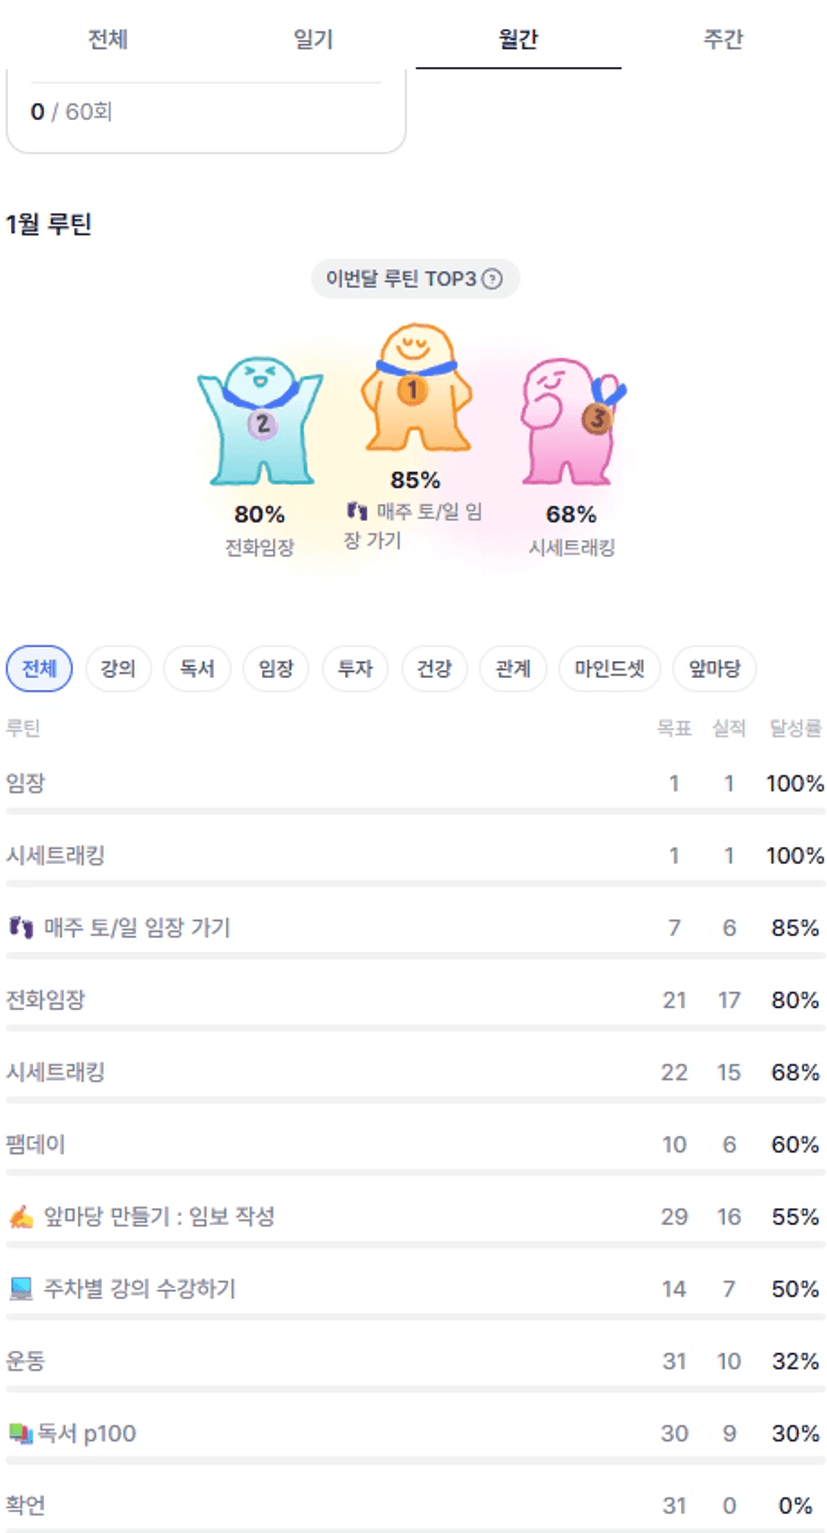Select the 건강 filter chip
This screenshot has width=827, height=1533.
(434, 669)
